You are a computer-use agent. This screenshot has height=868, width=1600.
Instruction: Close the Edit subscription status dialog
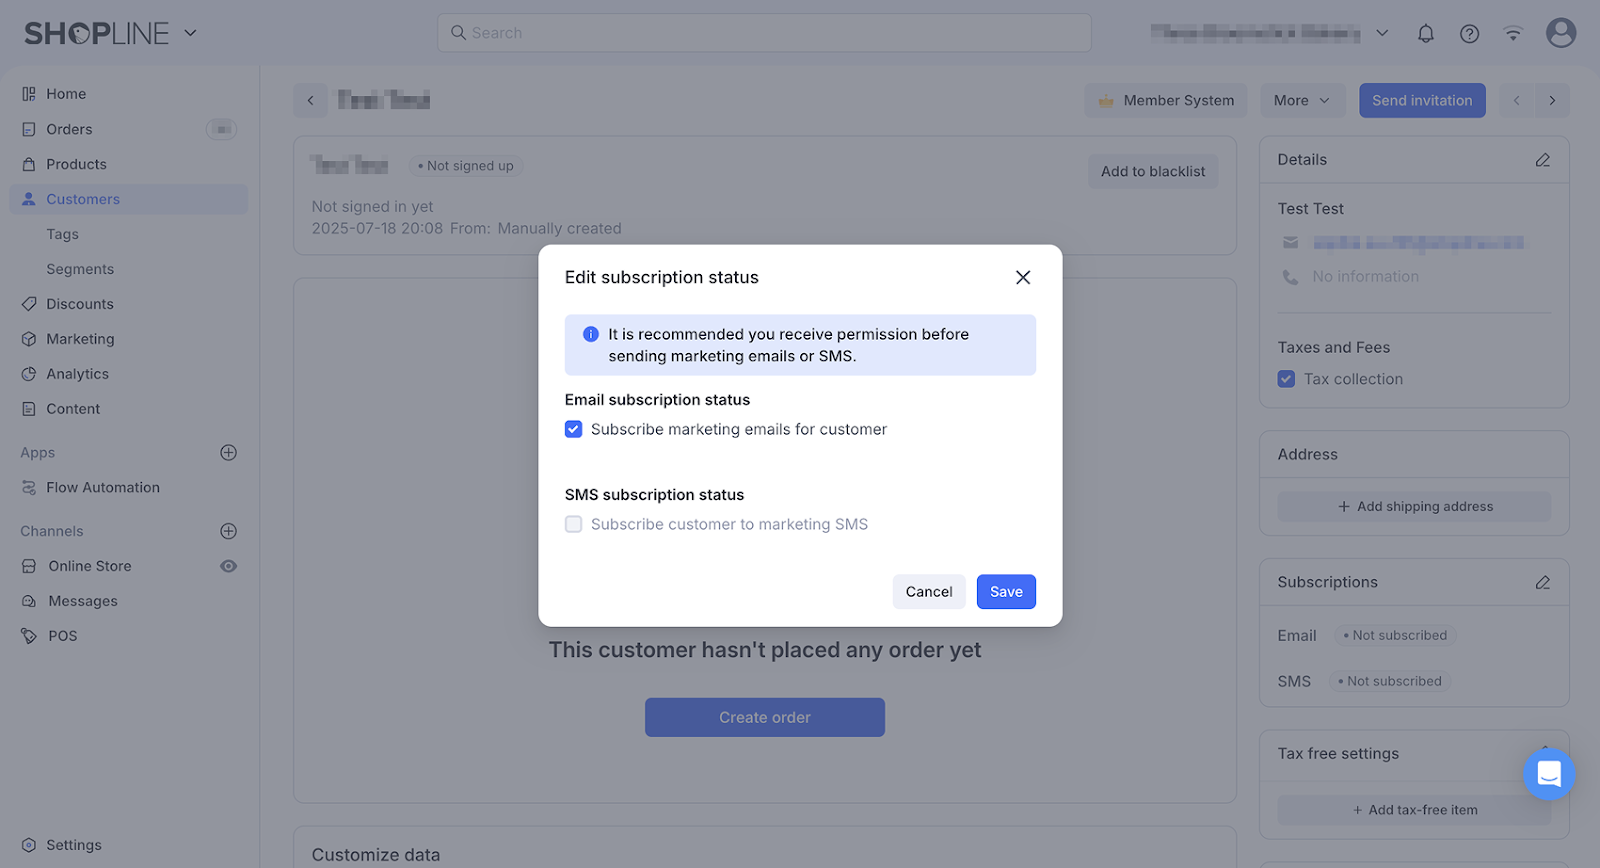point(1022,277)
